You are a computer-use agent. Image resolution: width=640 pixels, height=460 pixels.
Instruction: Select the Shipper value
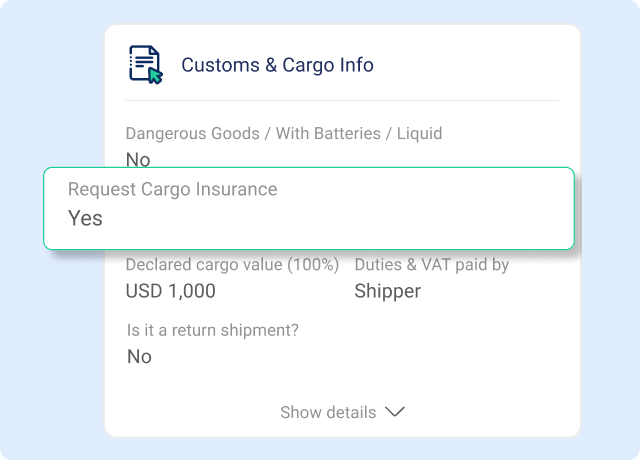387,292
